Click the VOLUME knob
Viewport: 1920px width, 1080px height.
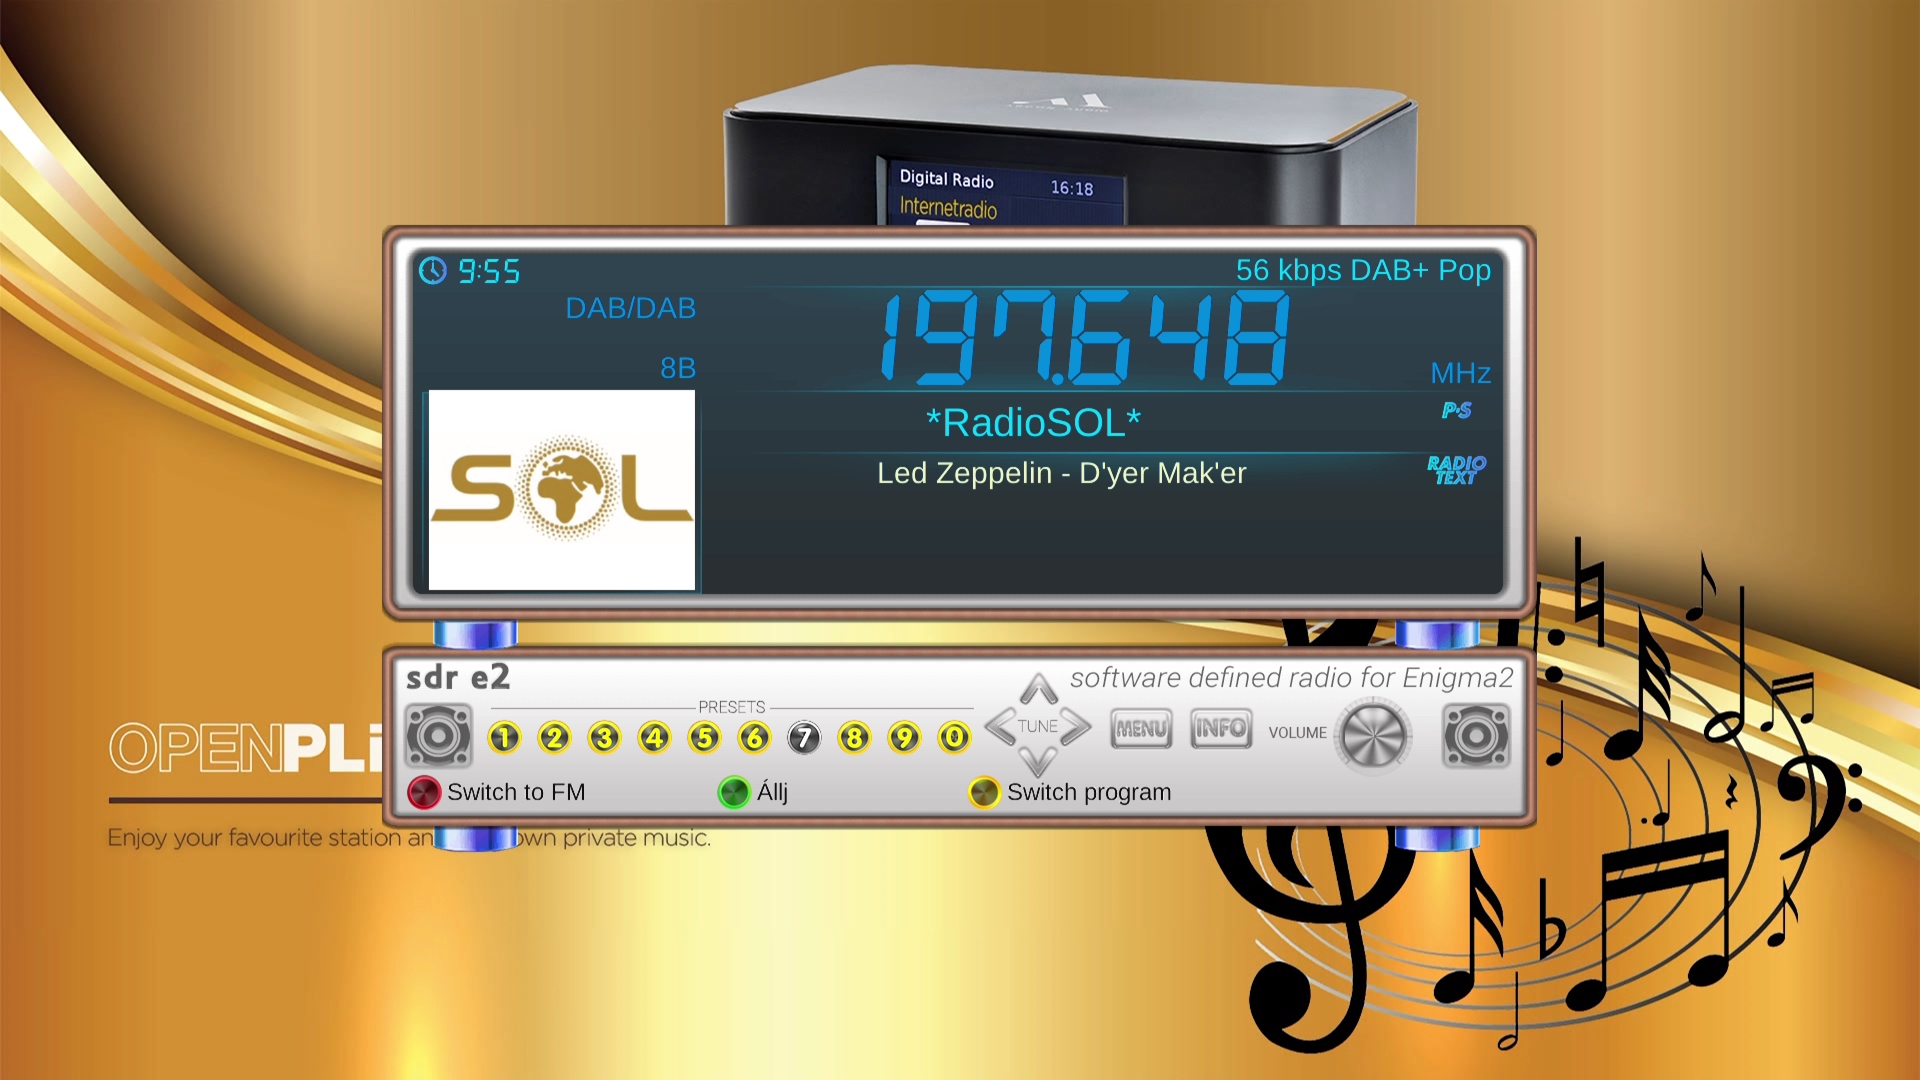coord(1374,736)
